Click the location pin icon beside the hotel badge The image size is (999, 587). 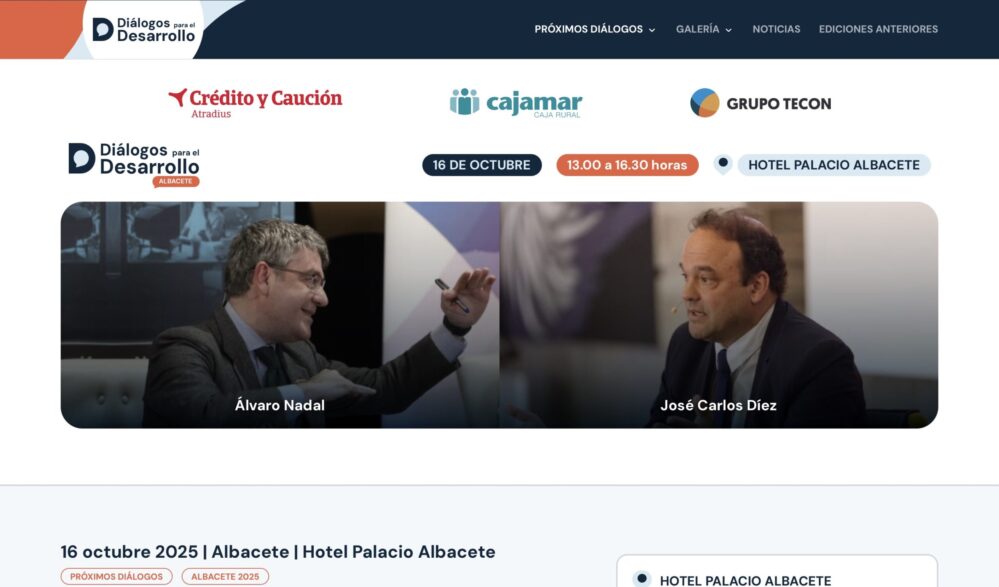coord(722,164)
